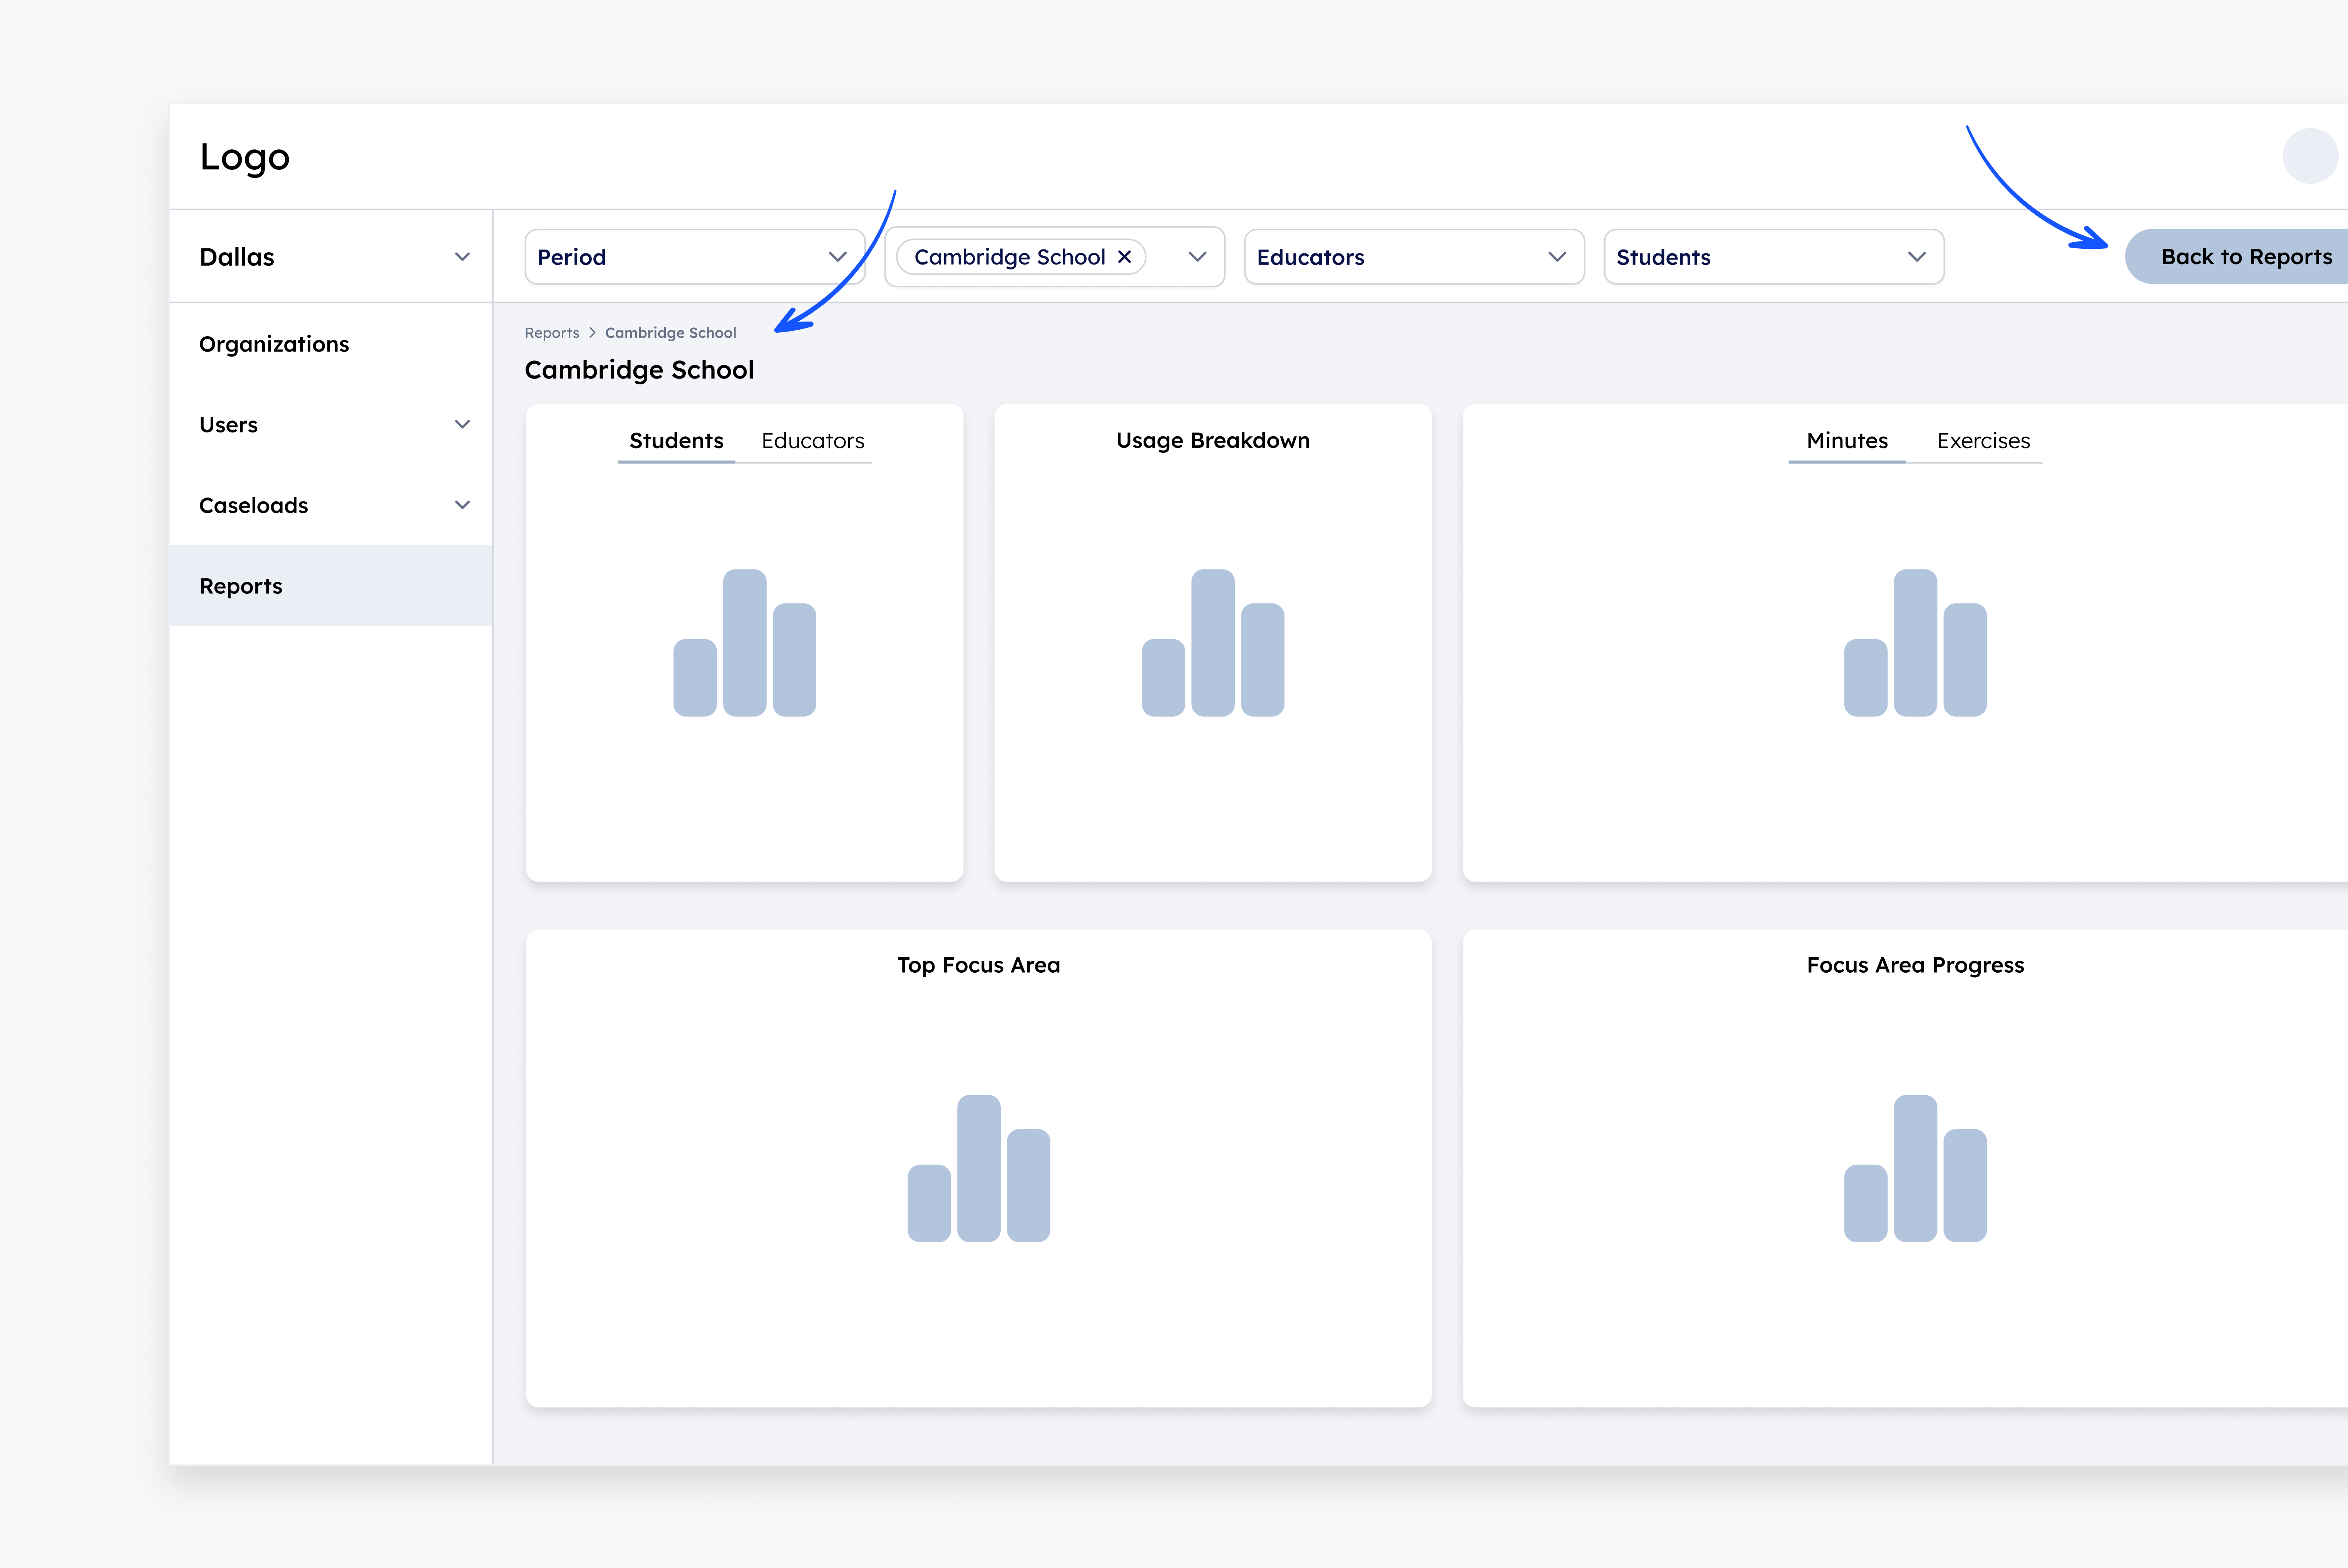
Task: Click the Cambridge School page heading
Action: [639, 370]
